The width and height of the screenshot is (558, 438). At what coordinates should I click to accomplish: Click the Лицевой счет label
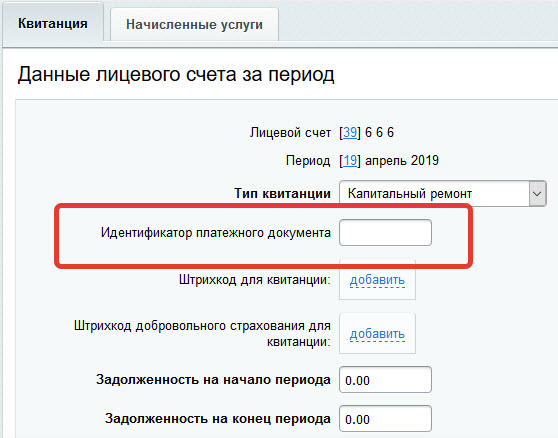click(x=290, y=132)
